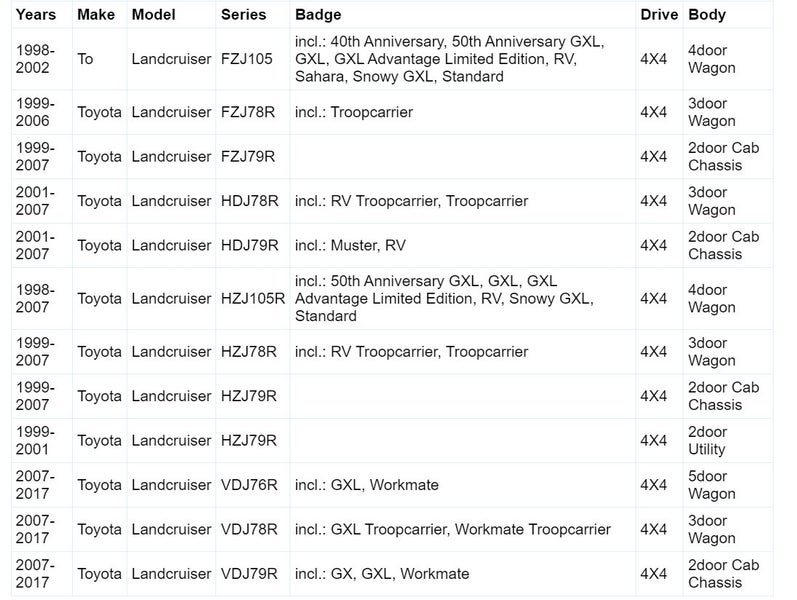Select the VDJ79R series cell
Viewport: 797px width, 600px height.
tap(248, 574)
